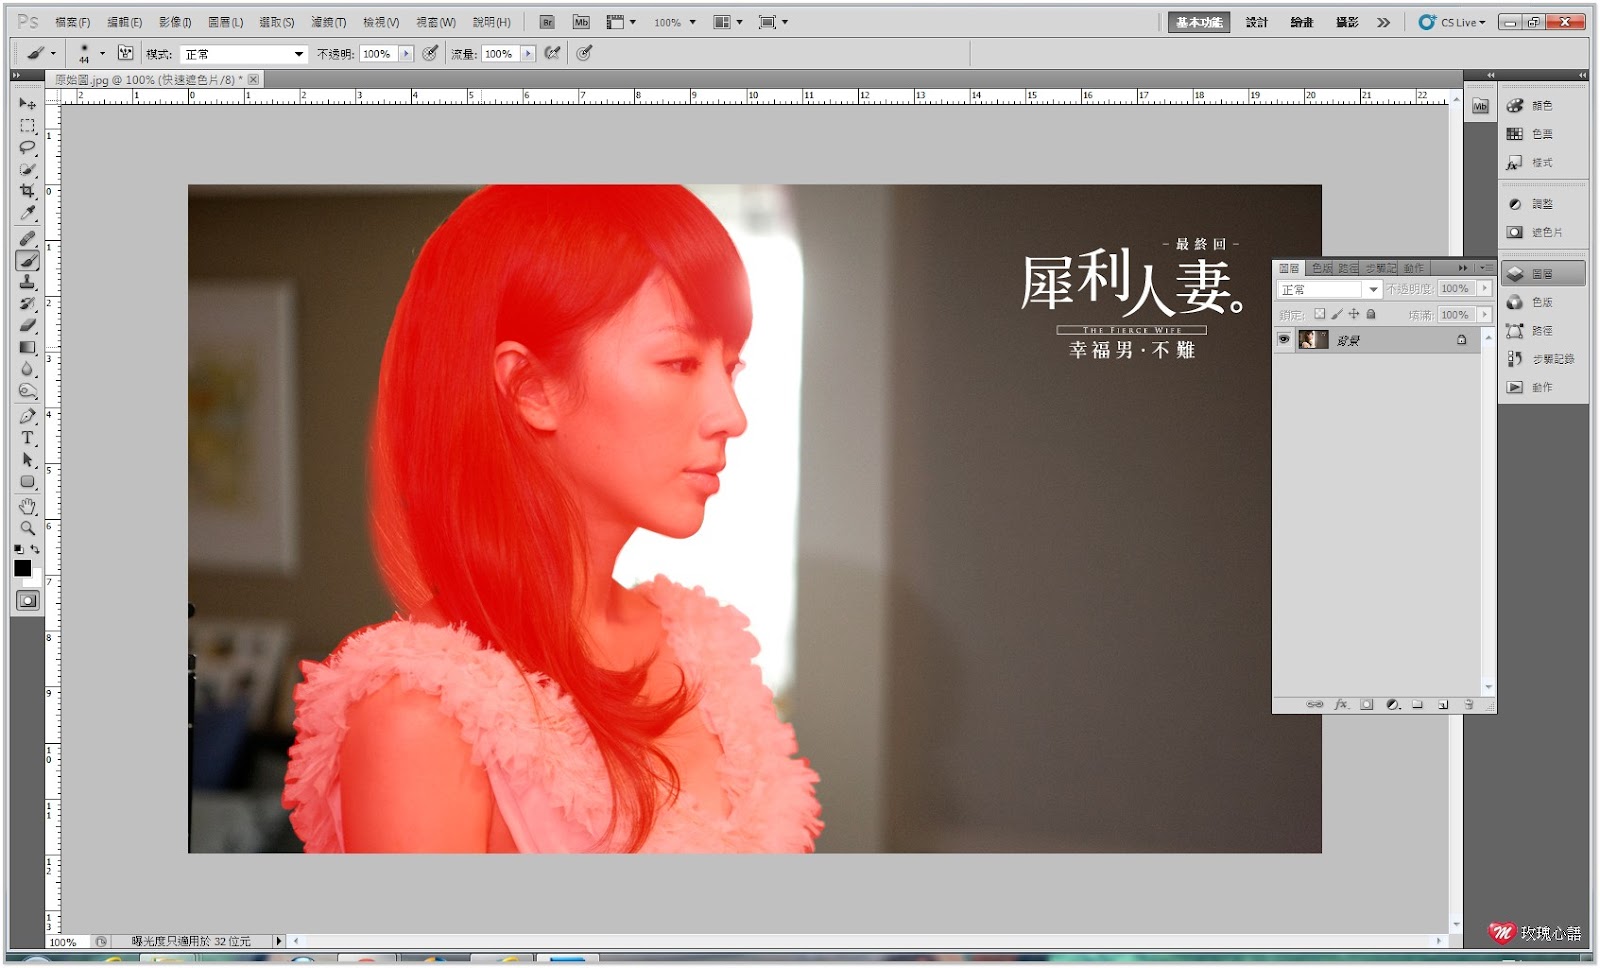Select the Clone Stamp tool
This screenshot has height=968, width=1600.
[27, 282]
